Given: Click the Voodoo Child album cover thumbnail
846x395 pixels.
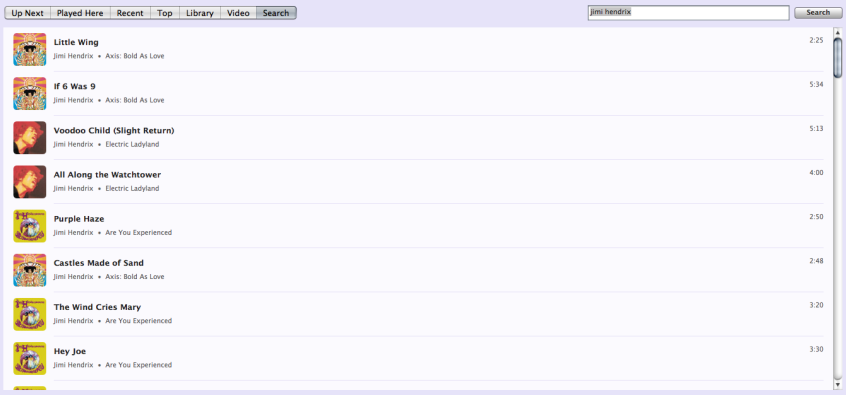Looking at the screenshot, I should pyautogui.click(x=30, y=138).
